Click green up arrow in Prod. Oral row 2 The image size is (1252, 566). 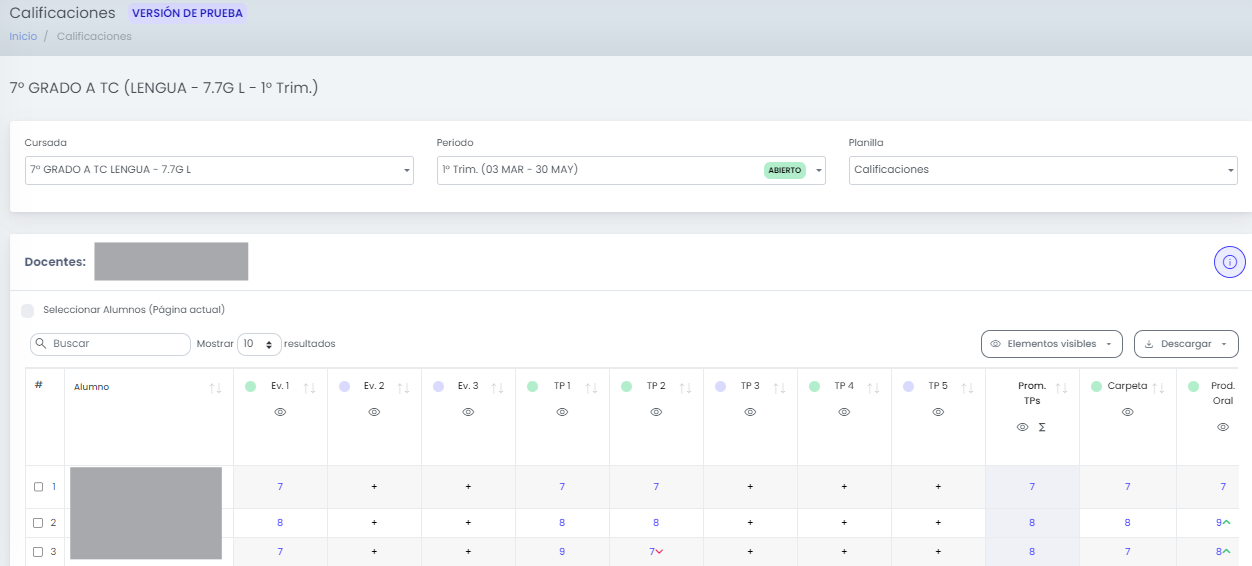tap(1227, 522)
